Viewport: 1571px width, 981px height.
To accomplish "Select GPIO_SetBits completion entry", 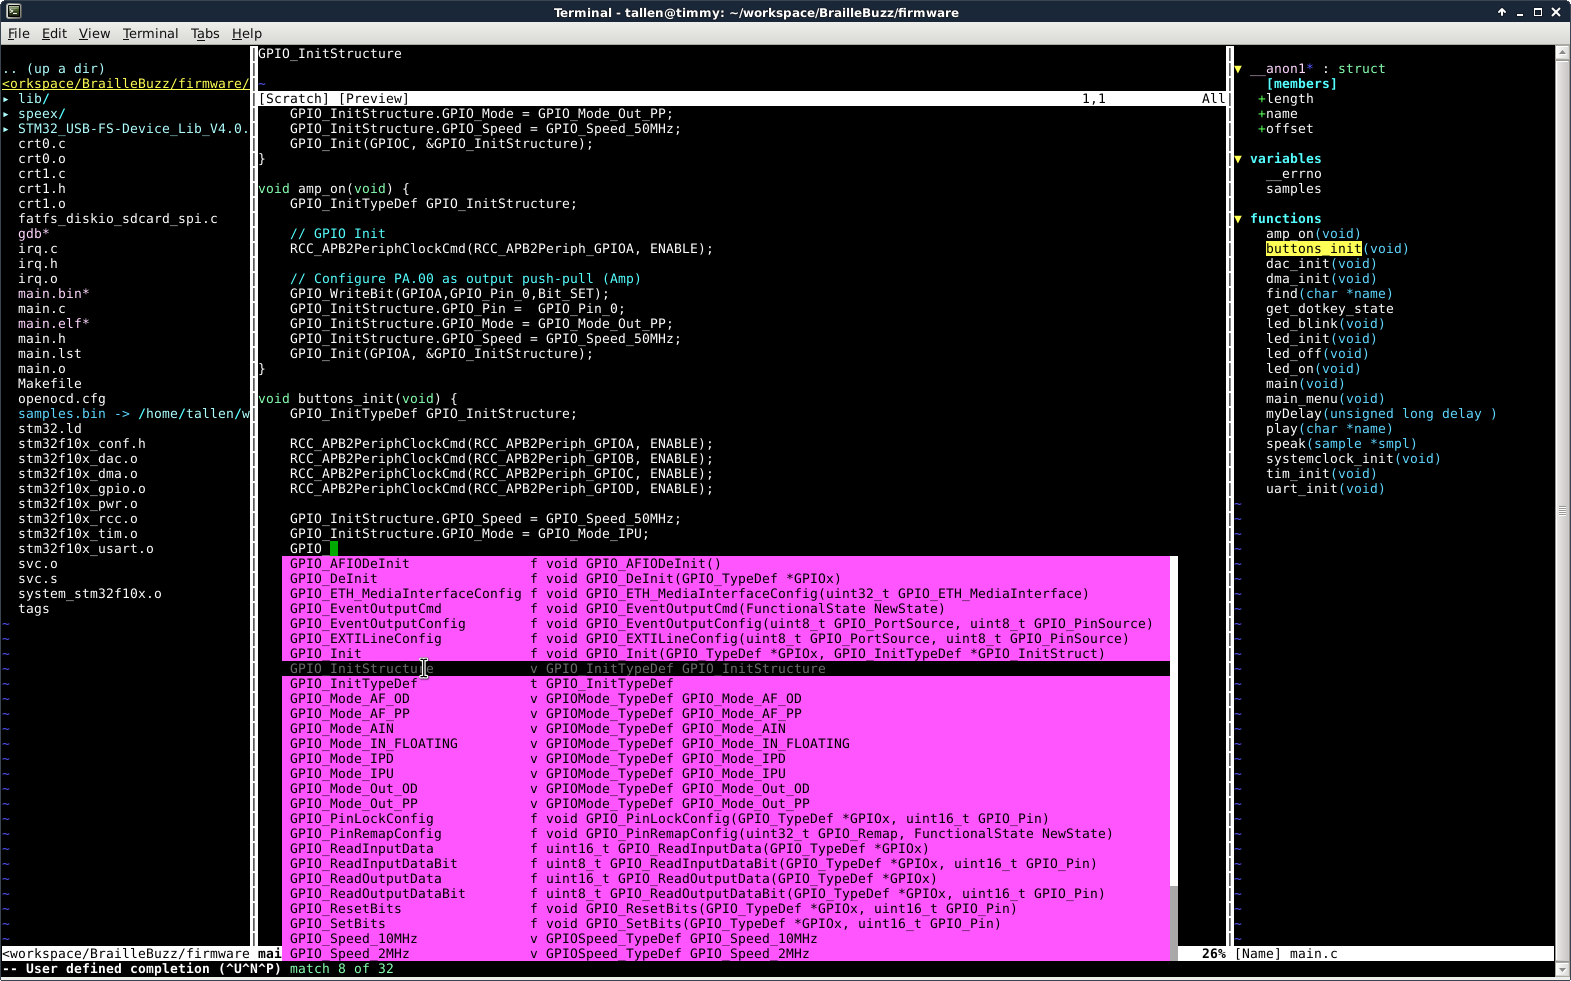I will point(726,924).
